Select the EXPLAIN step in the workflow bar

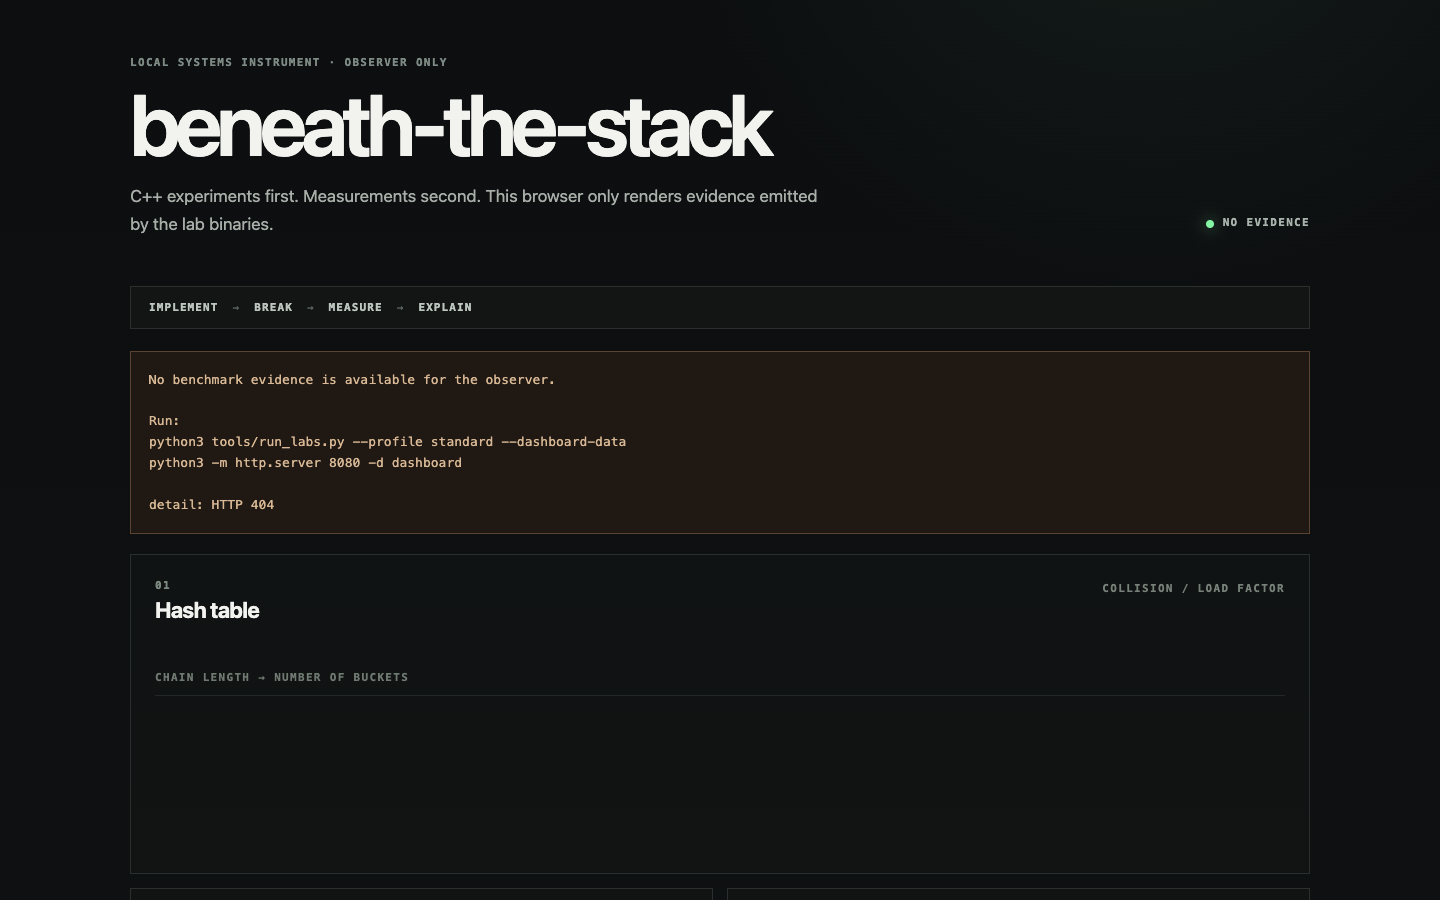pyautogui.click(x=445, y=307)
